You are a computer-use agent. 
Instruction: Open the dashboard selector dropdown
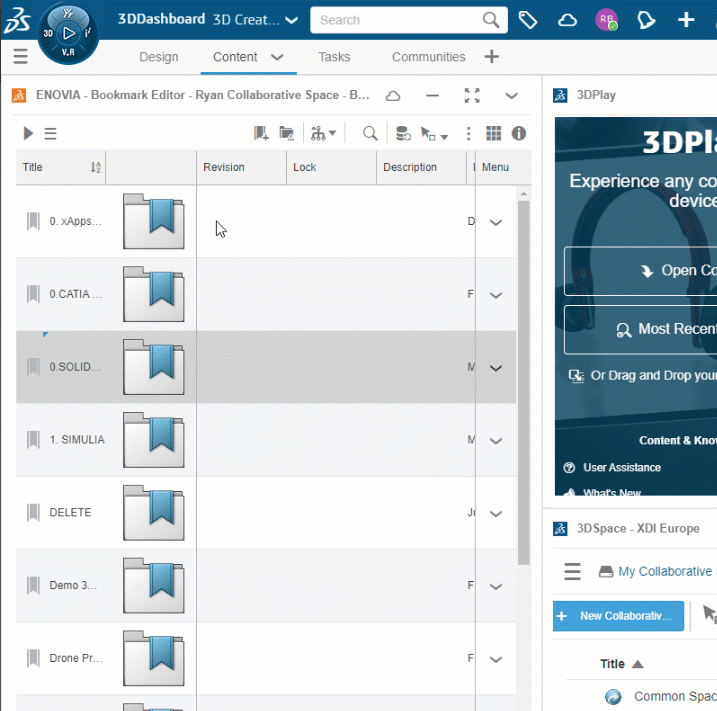[291, 20]
